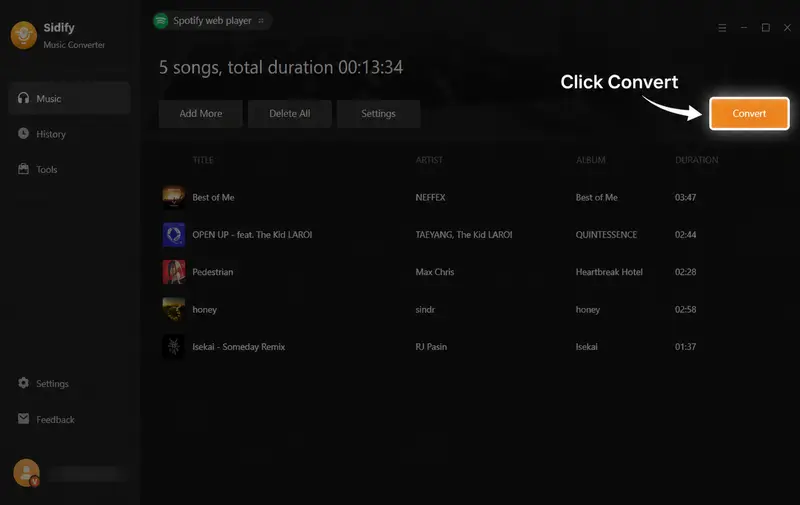Select song title honey

(205, 310)
